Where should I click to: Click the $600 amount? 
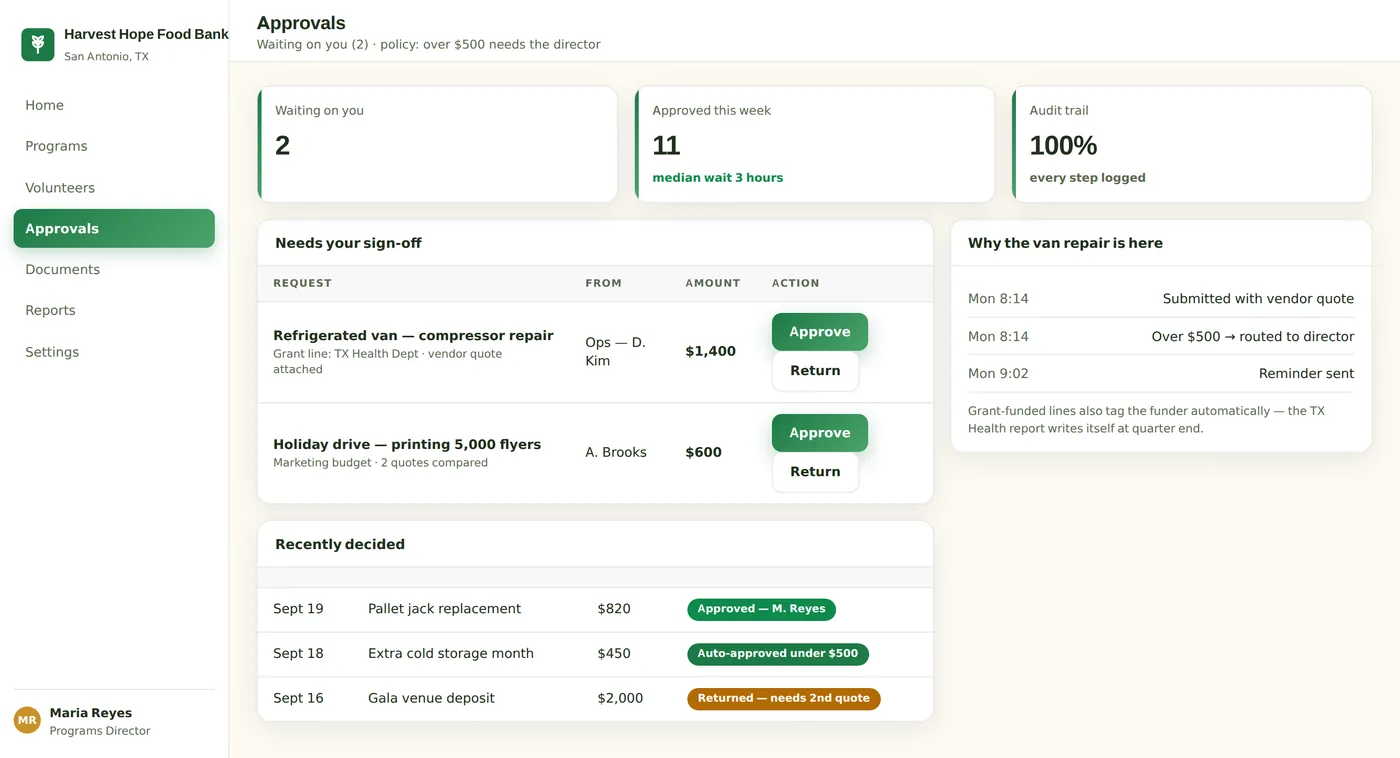[704, 453]
